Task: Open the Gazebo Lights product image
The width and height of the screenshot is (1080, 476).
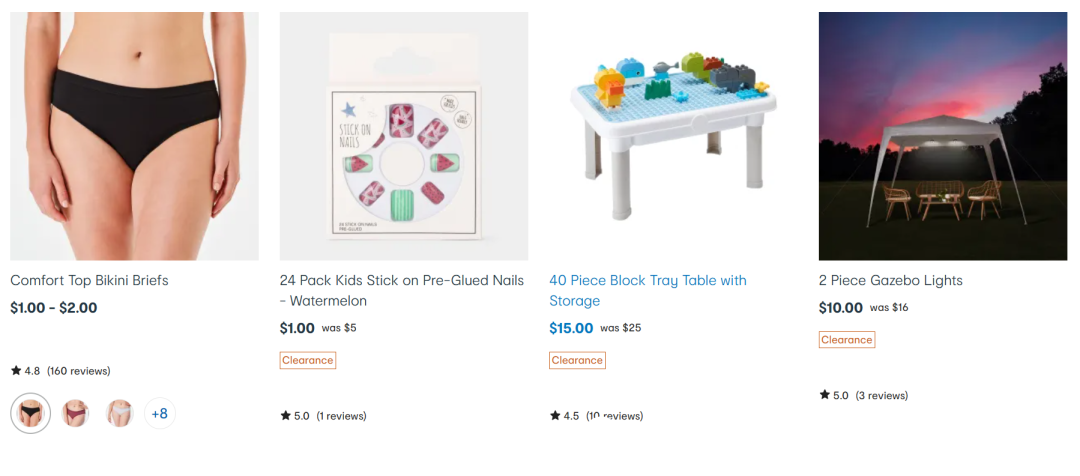Action: pos(943,136)
